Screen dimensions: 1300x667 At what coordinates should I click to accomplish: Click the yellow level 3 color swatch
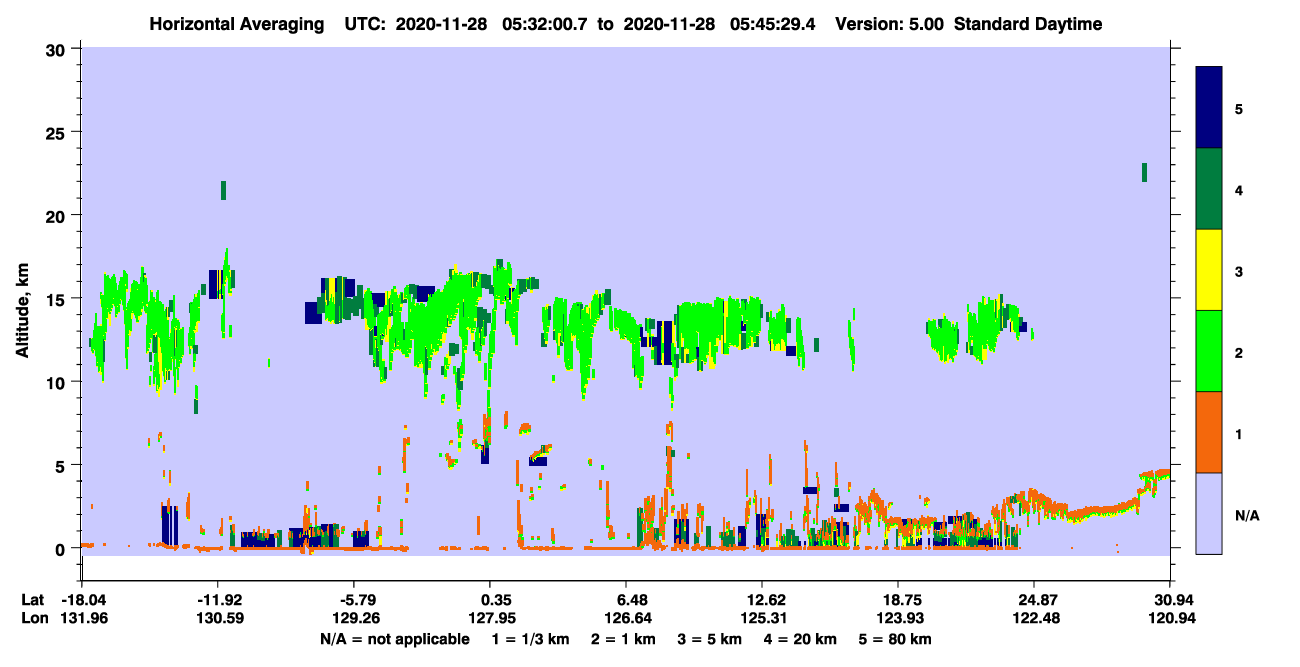coord(1209,270)
